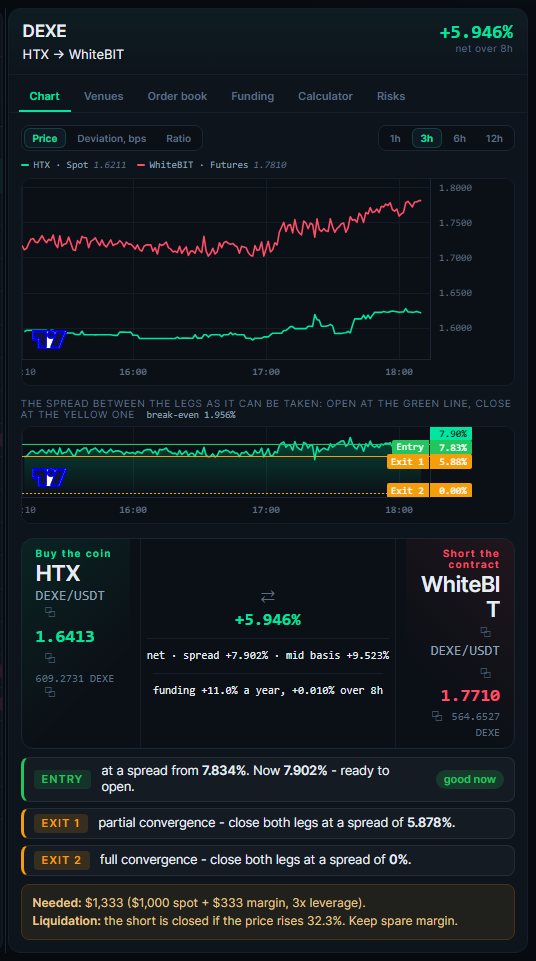Click the 609.2731 DEXE quantity text

(x=75, y=678)
